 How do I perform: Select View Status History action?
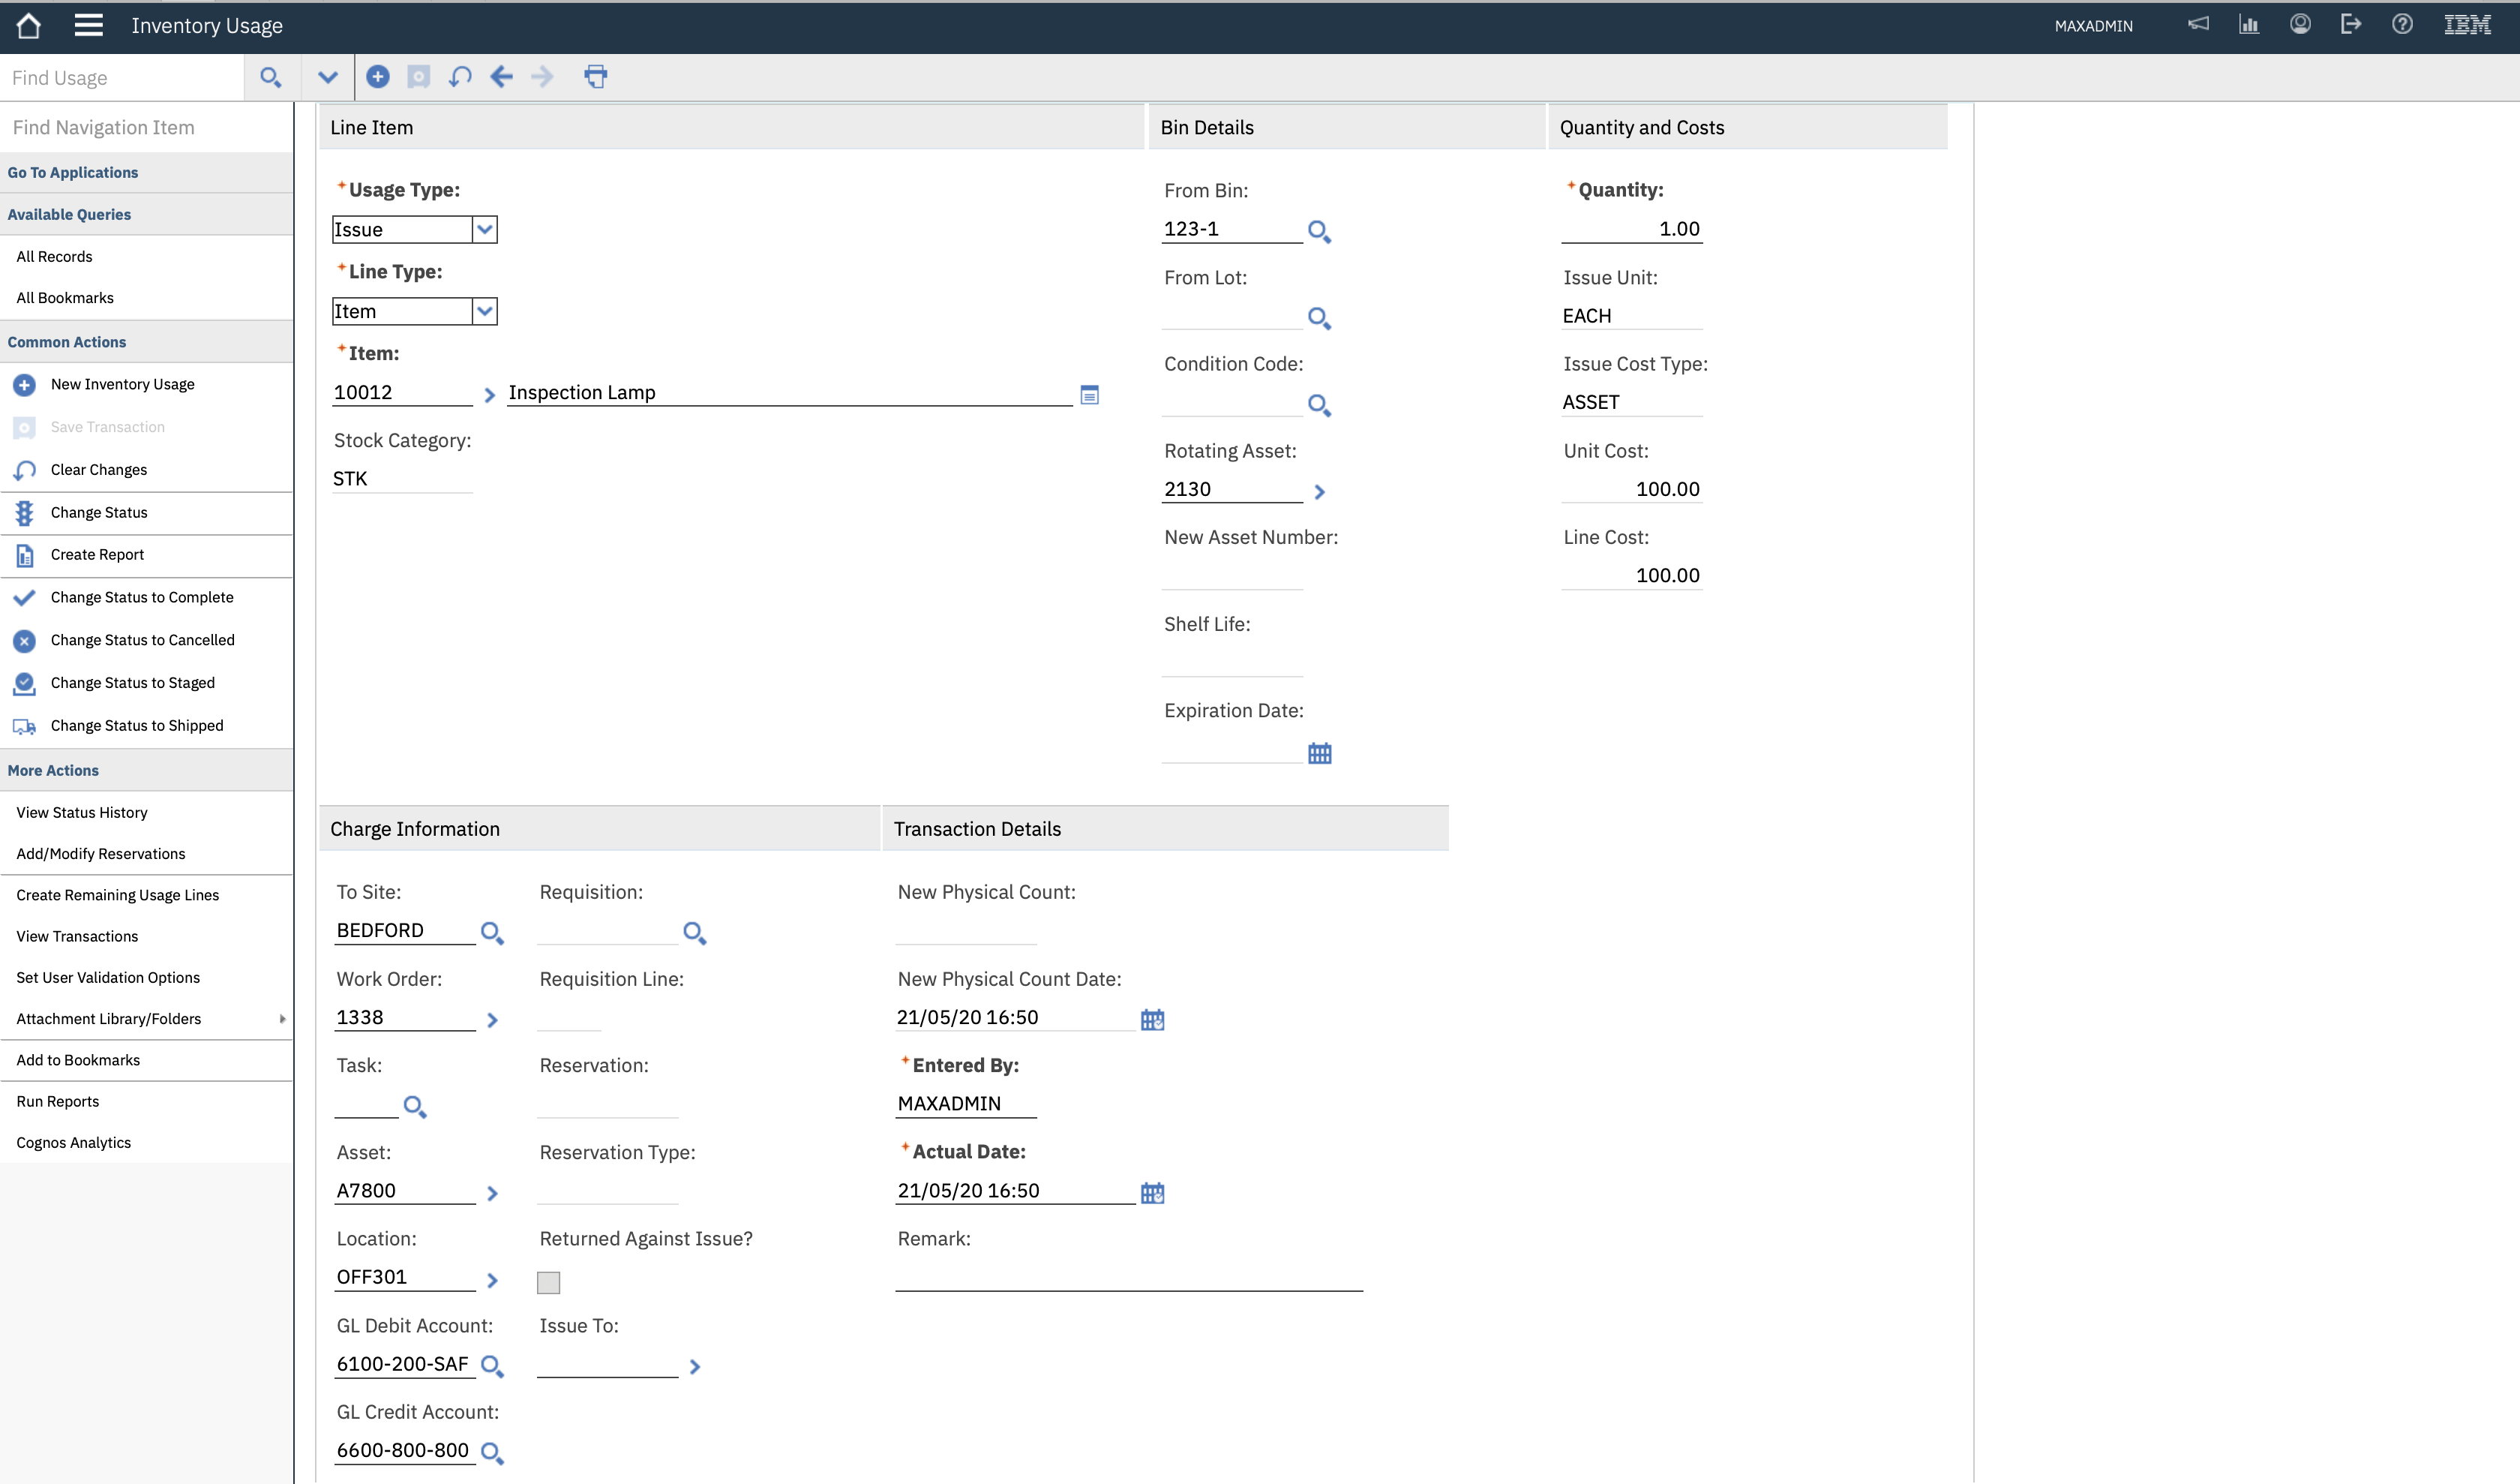(82, 812)
